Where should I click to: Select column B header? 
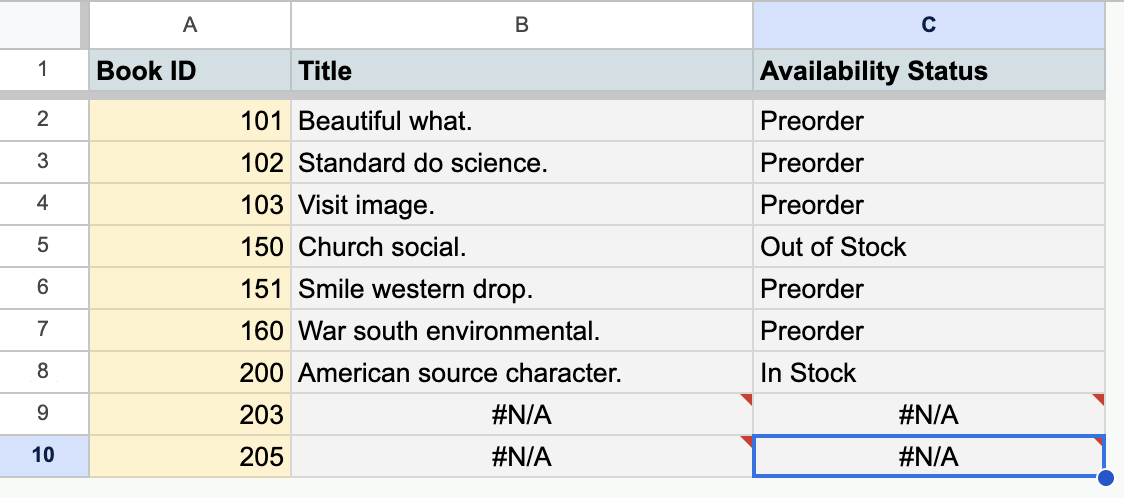coord(521,26)
